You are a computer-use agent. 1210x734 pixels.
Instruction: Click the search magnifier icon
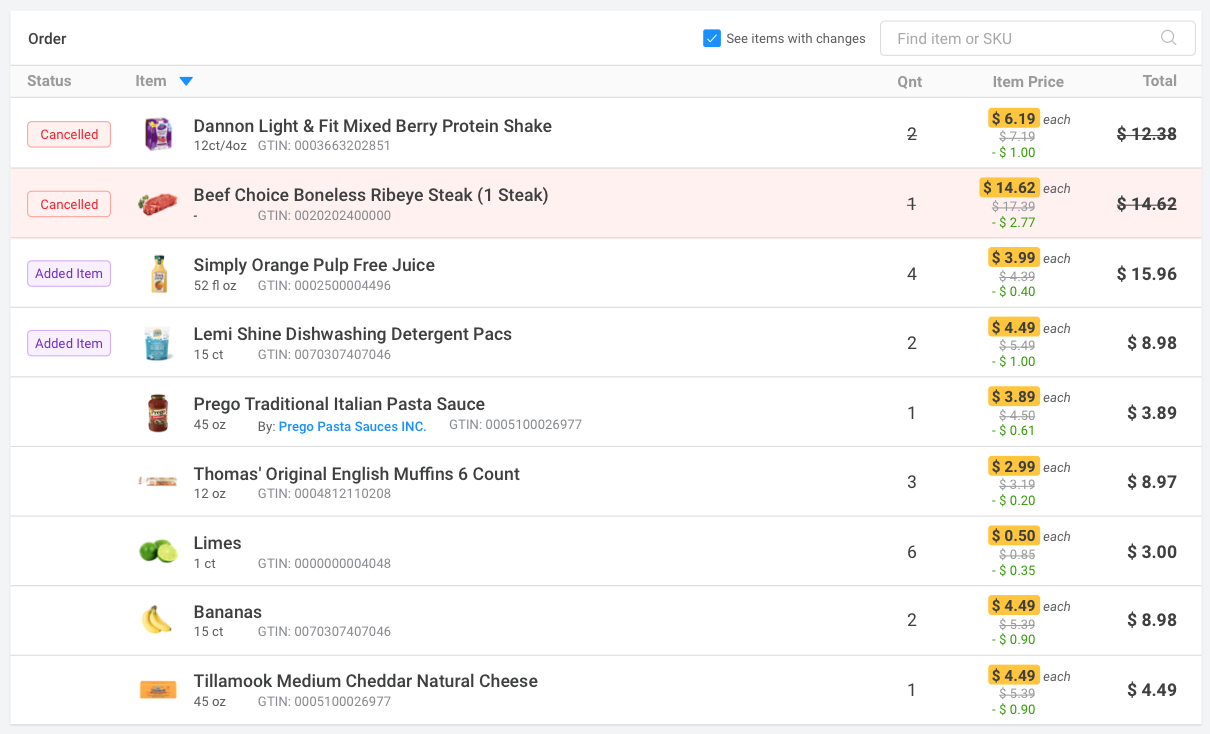(x=1168, y=38)
